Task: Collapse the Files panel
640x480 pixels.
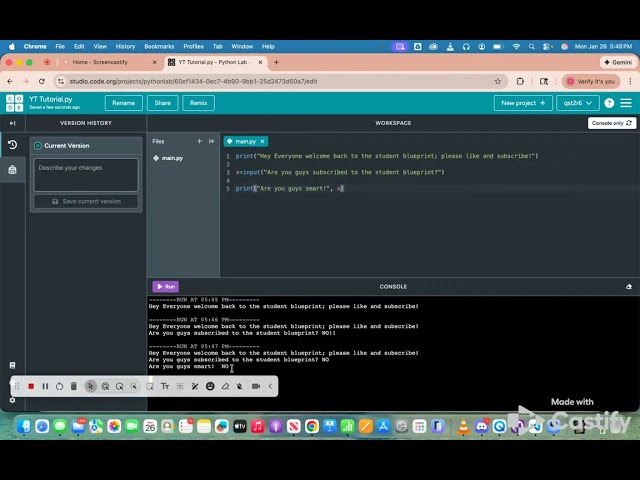Action: [211, 141]
